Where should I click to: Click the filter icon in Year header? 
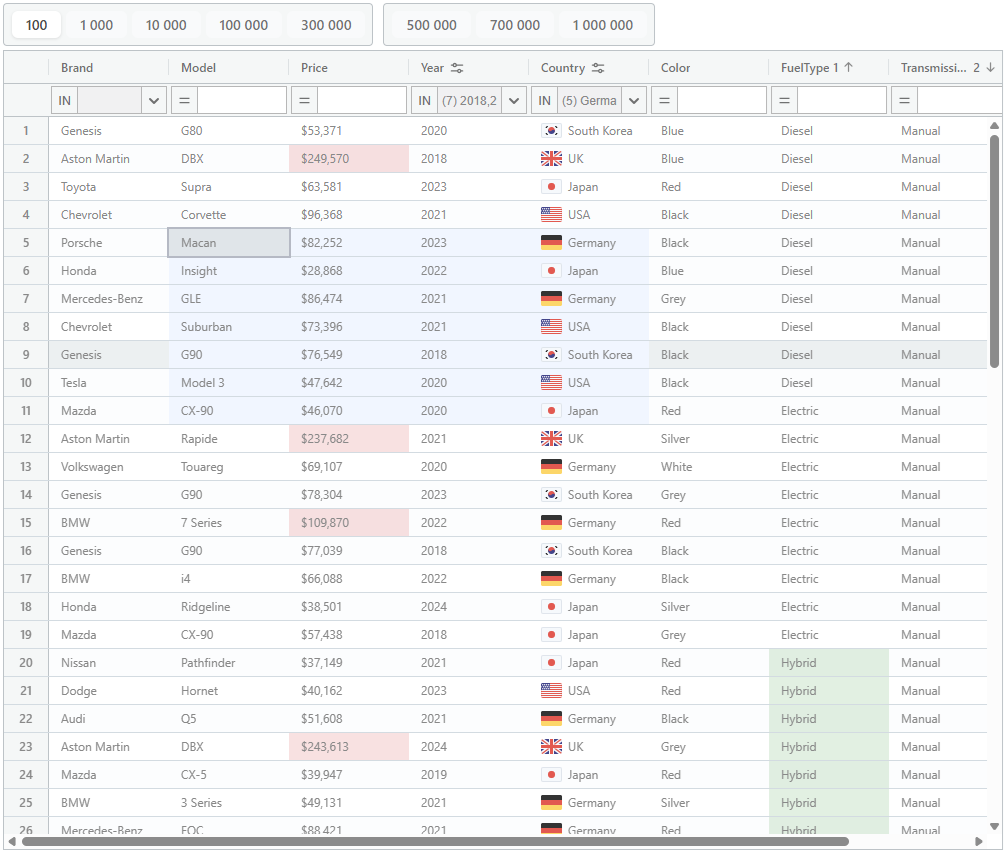coord(457,68)
